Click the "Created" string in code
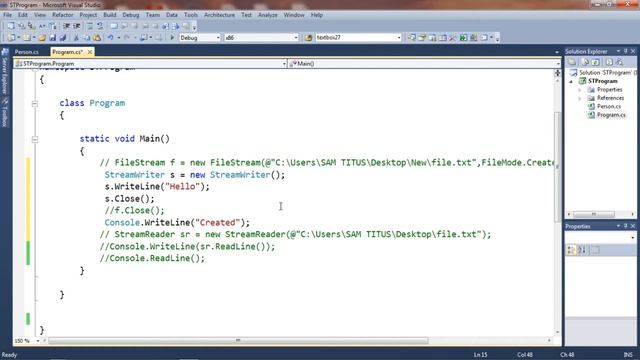This screenshot has width=640, height=360. click(217, 223)
